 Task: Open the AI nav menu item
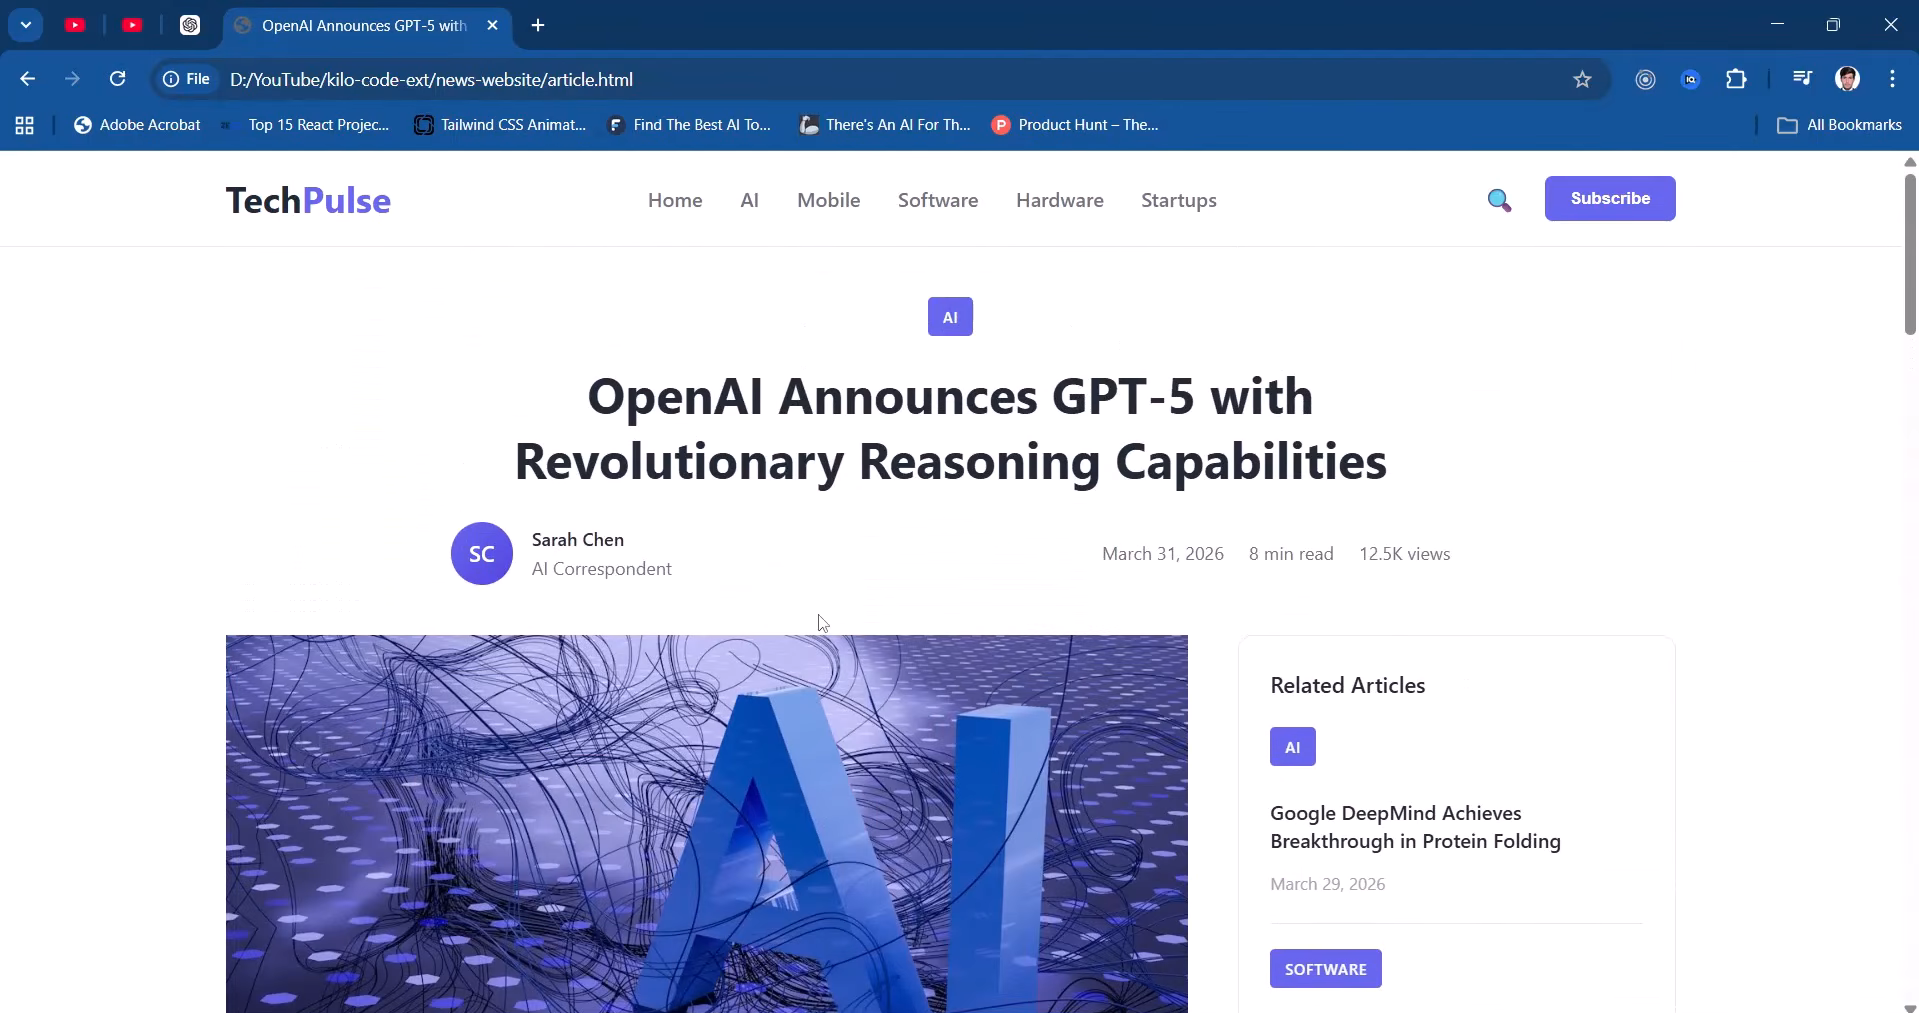pyautogui.click(x=750, y=200)
